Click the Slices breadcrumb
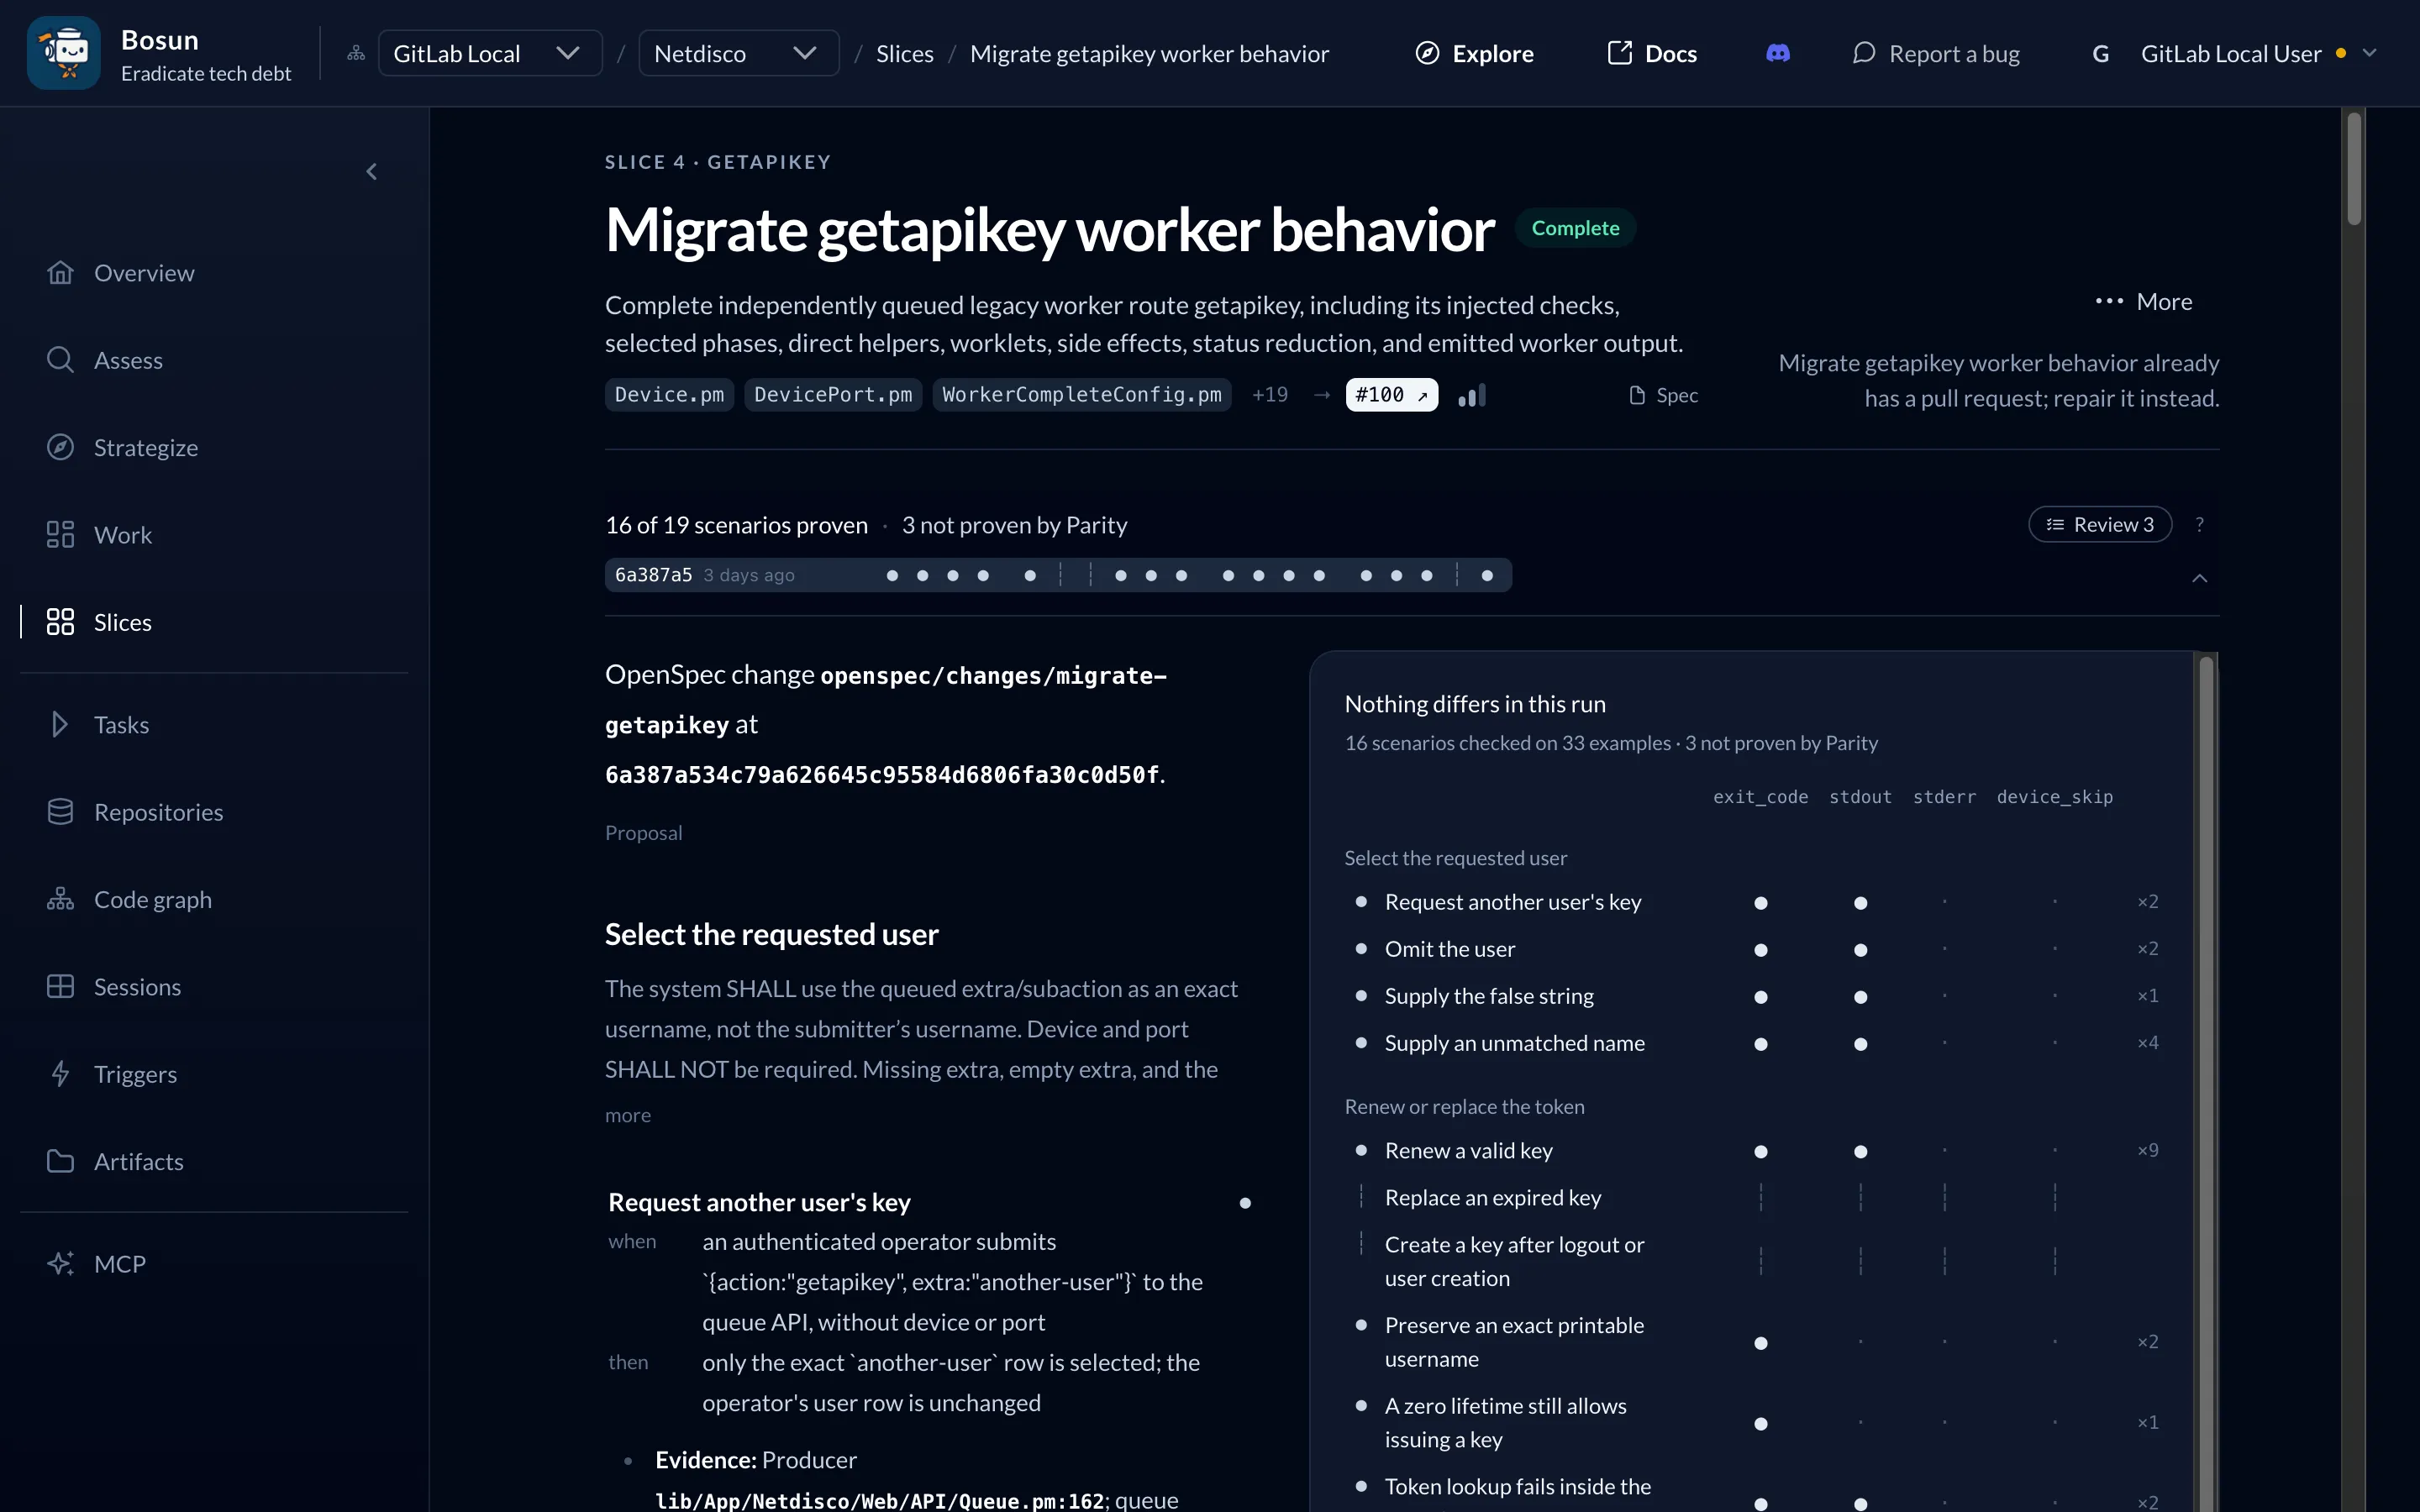 pyautogui.click(x=904, y=53)
